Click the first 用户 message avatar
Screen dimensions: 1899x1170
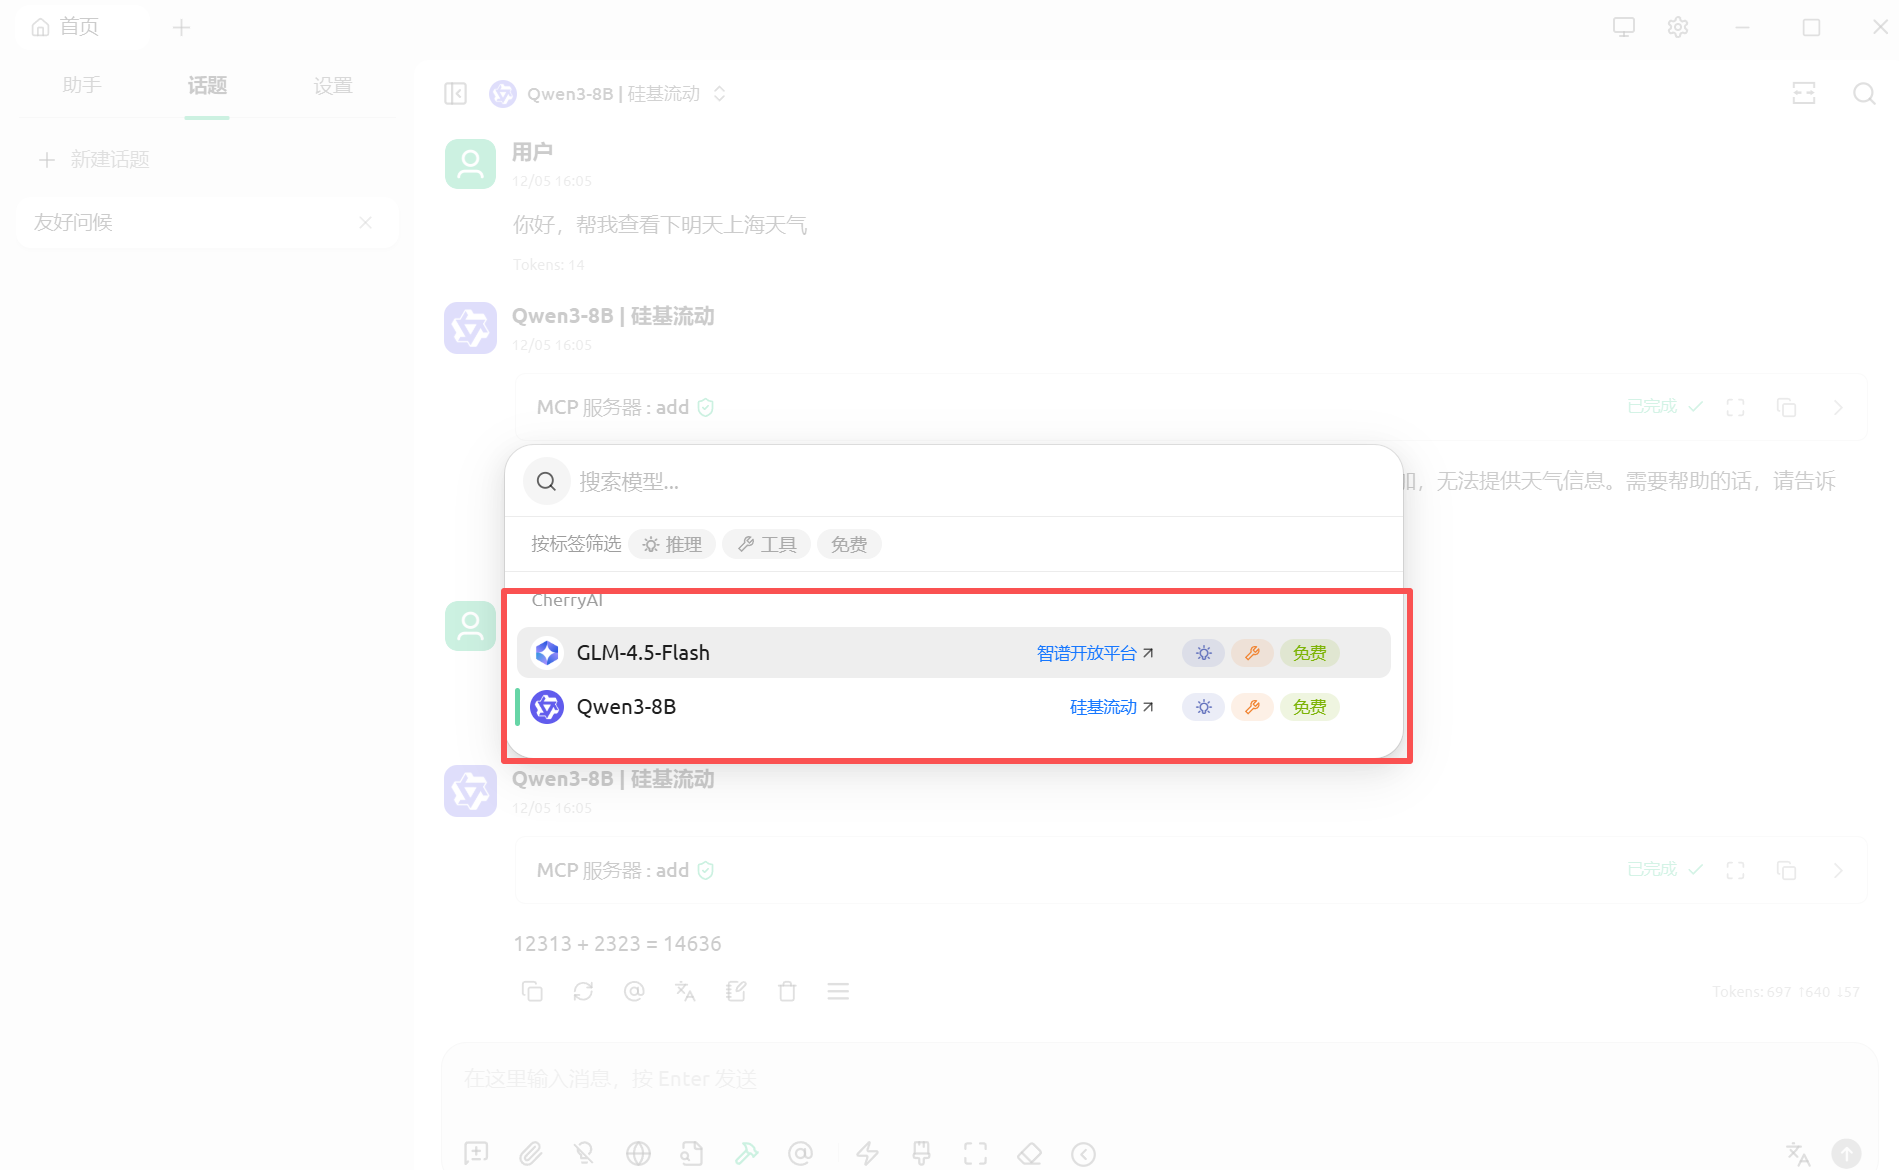click(470, 164)
